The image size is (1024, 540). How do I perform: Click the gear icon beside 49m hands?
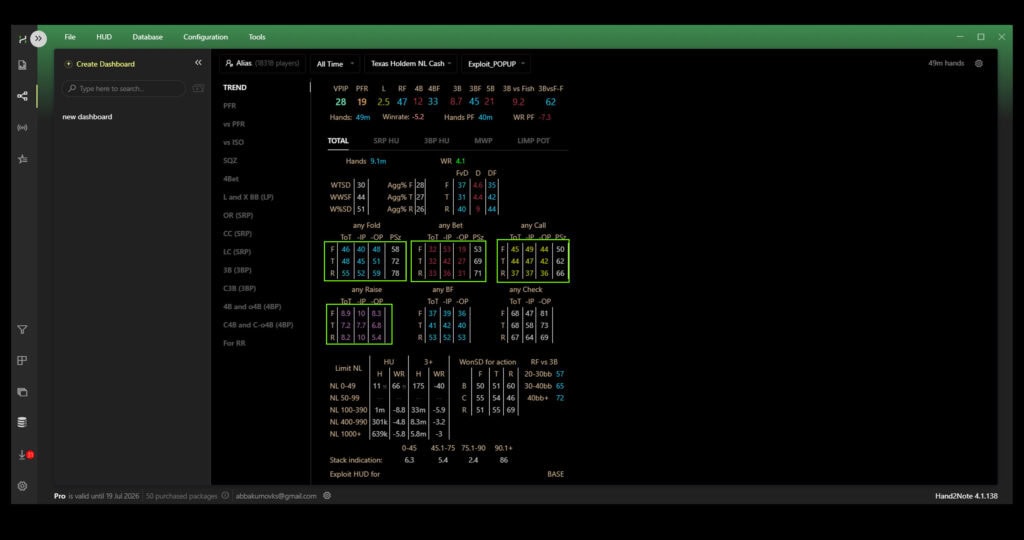pyautogui.click(x=979, y=63)
